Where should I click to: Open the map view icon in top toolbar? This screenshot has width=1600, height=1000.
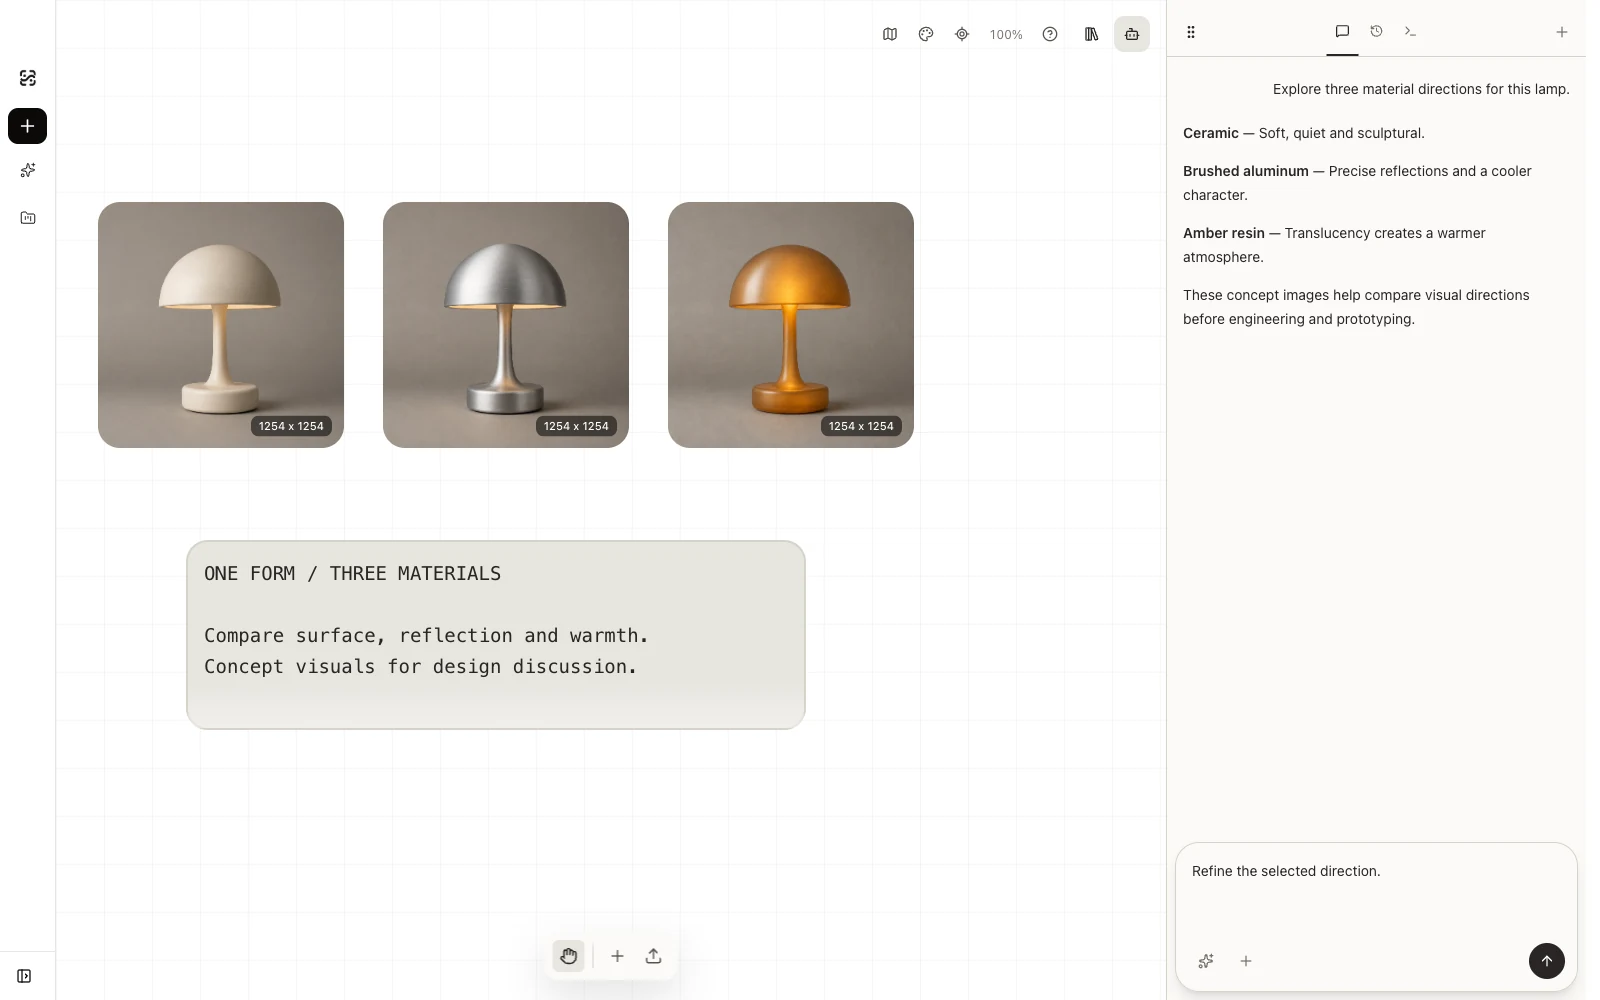pos(890,34)
